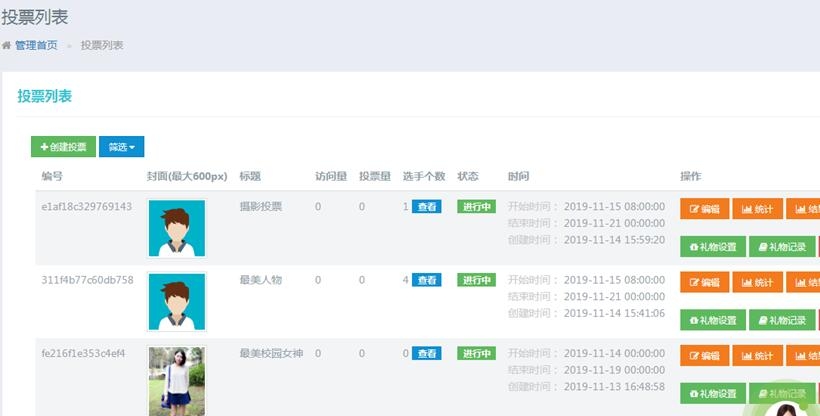Open 统计 for the 摄影投票 row
Screen dimensions: 820x416
(x=757, y=209)
